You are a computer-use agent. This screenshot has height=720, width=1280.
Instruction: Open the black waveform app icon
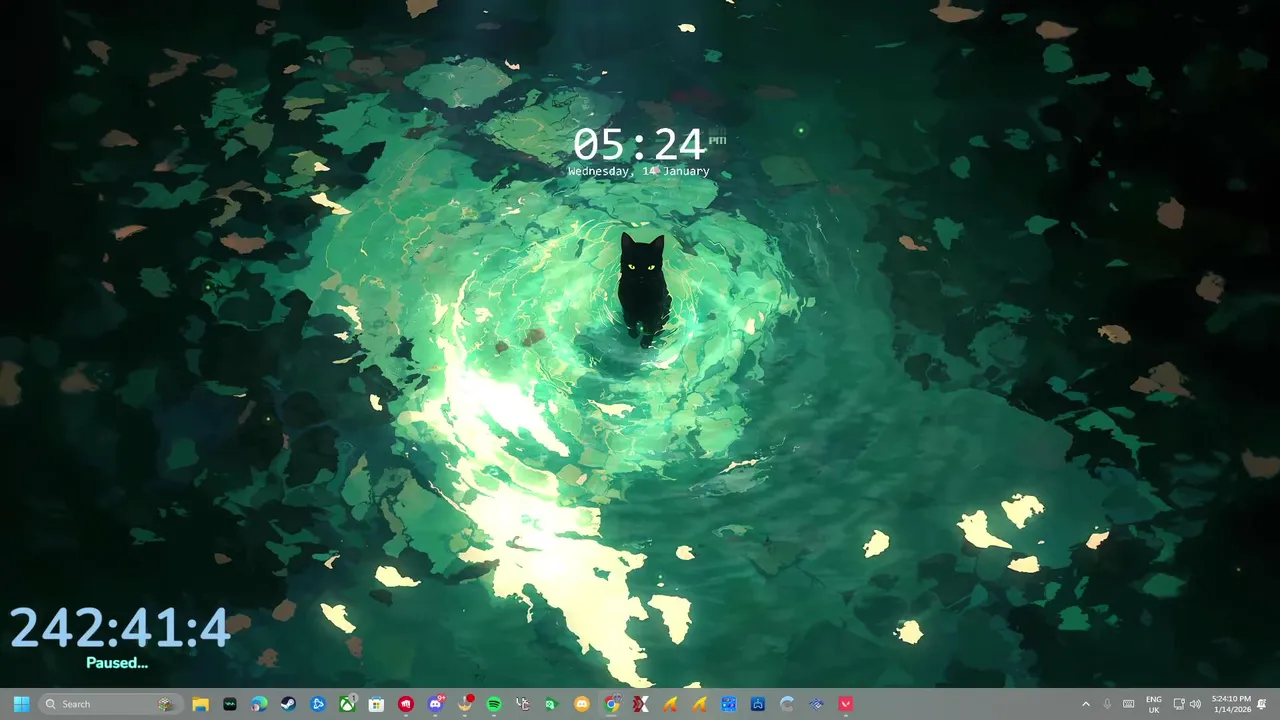click(x=230, y=704)
